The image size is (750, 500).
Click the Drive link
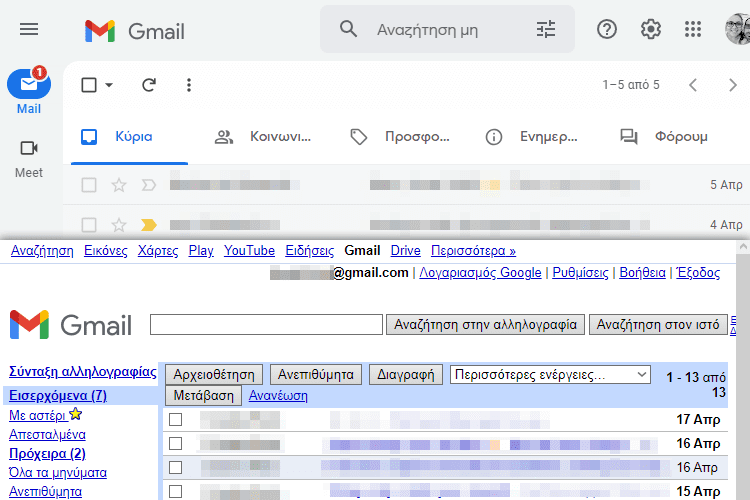click(x=406, y=251)
